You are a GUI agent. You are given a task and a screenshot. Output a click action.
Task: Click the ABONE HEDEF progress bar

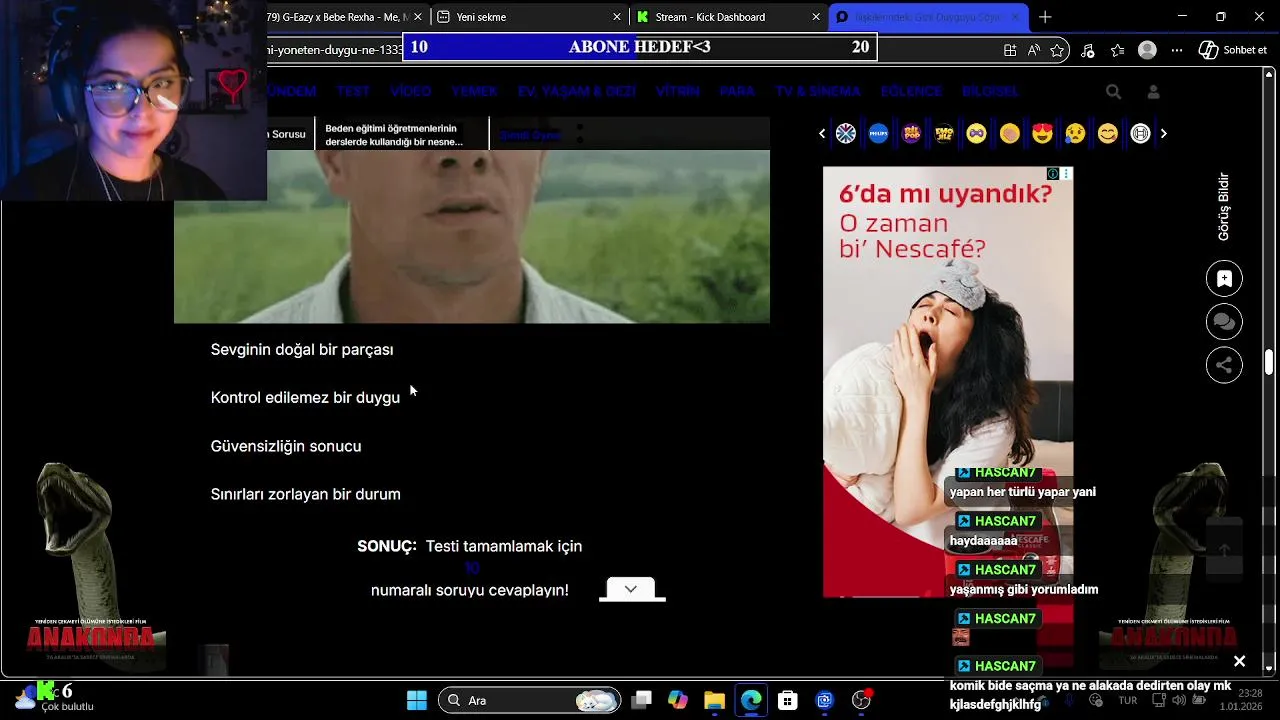tap(639, 47)
